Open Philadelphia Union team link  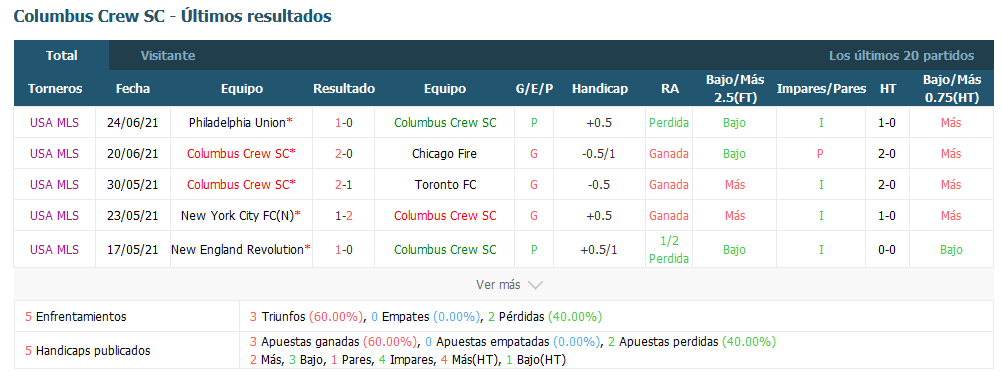click(x=237, y=123)
